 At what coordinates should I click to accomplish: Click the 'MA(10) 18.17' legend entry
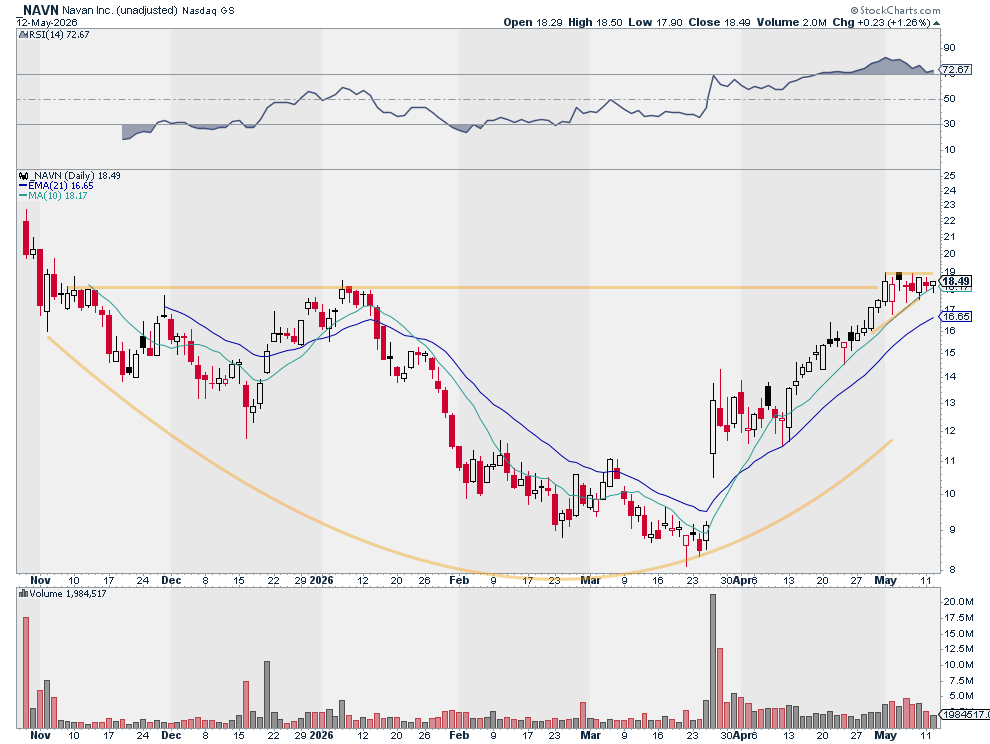pos(53,196)
